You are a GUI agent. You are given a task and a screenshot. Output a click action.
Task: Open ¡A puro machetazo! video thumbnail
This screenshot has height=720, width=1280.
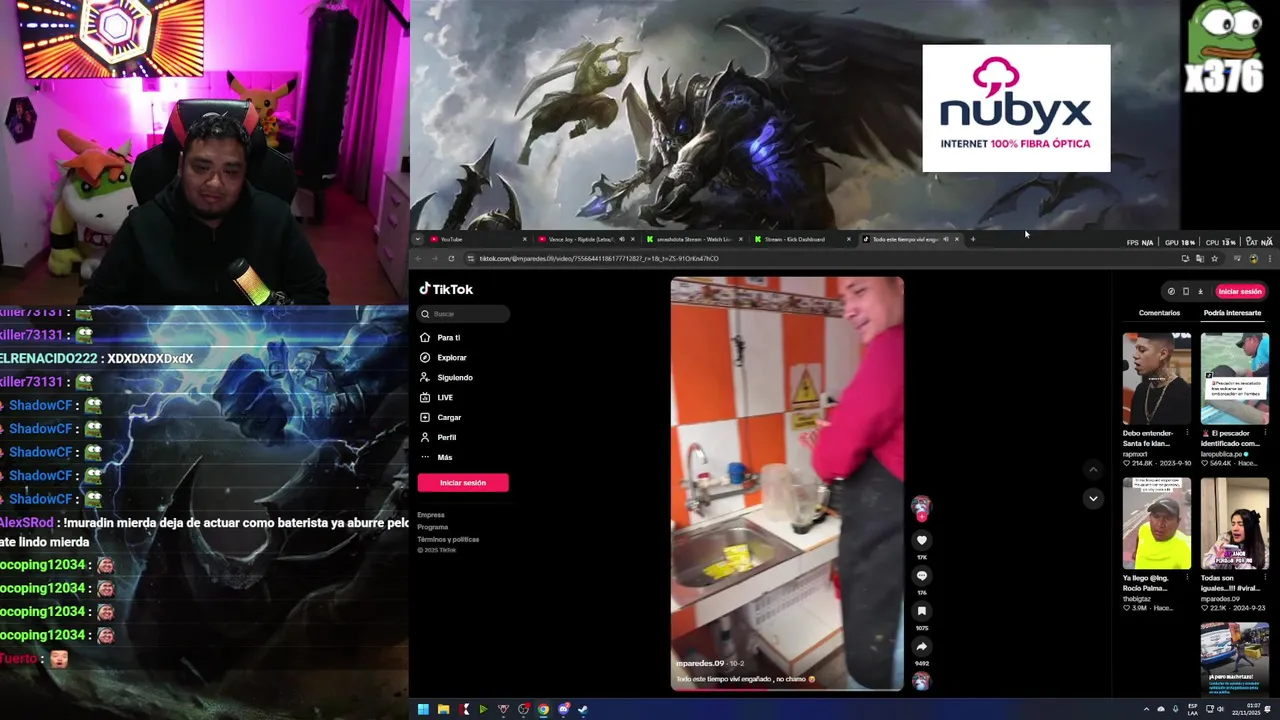pyautogui.click(x=1235, y=657)
